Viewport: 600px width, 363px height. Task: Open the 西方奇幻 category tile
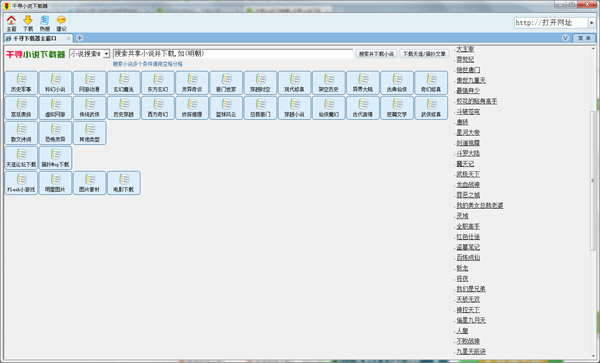point(158,108)
